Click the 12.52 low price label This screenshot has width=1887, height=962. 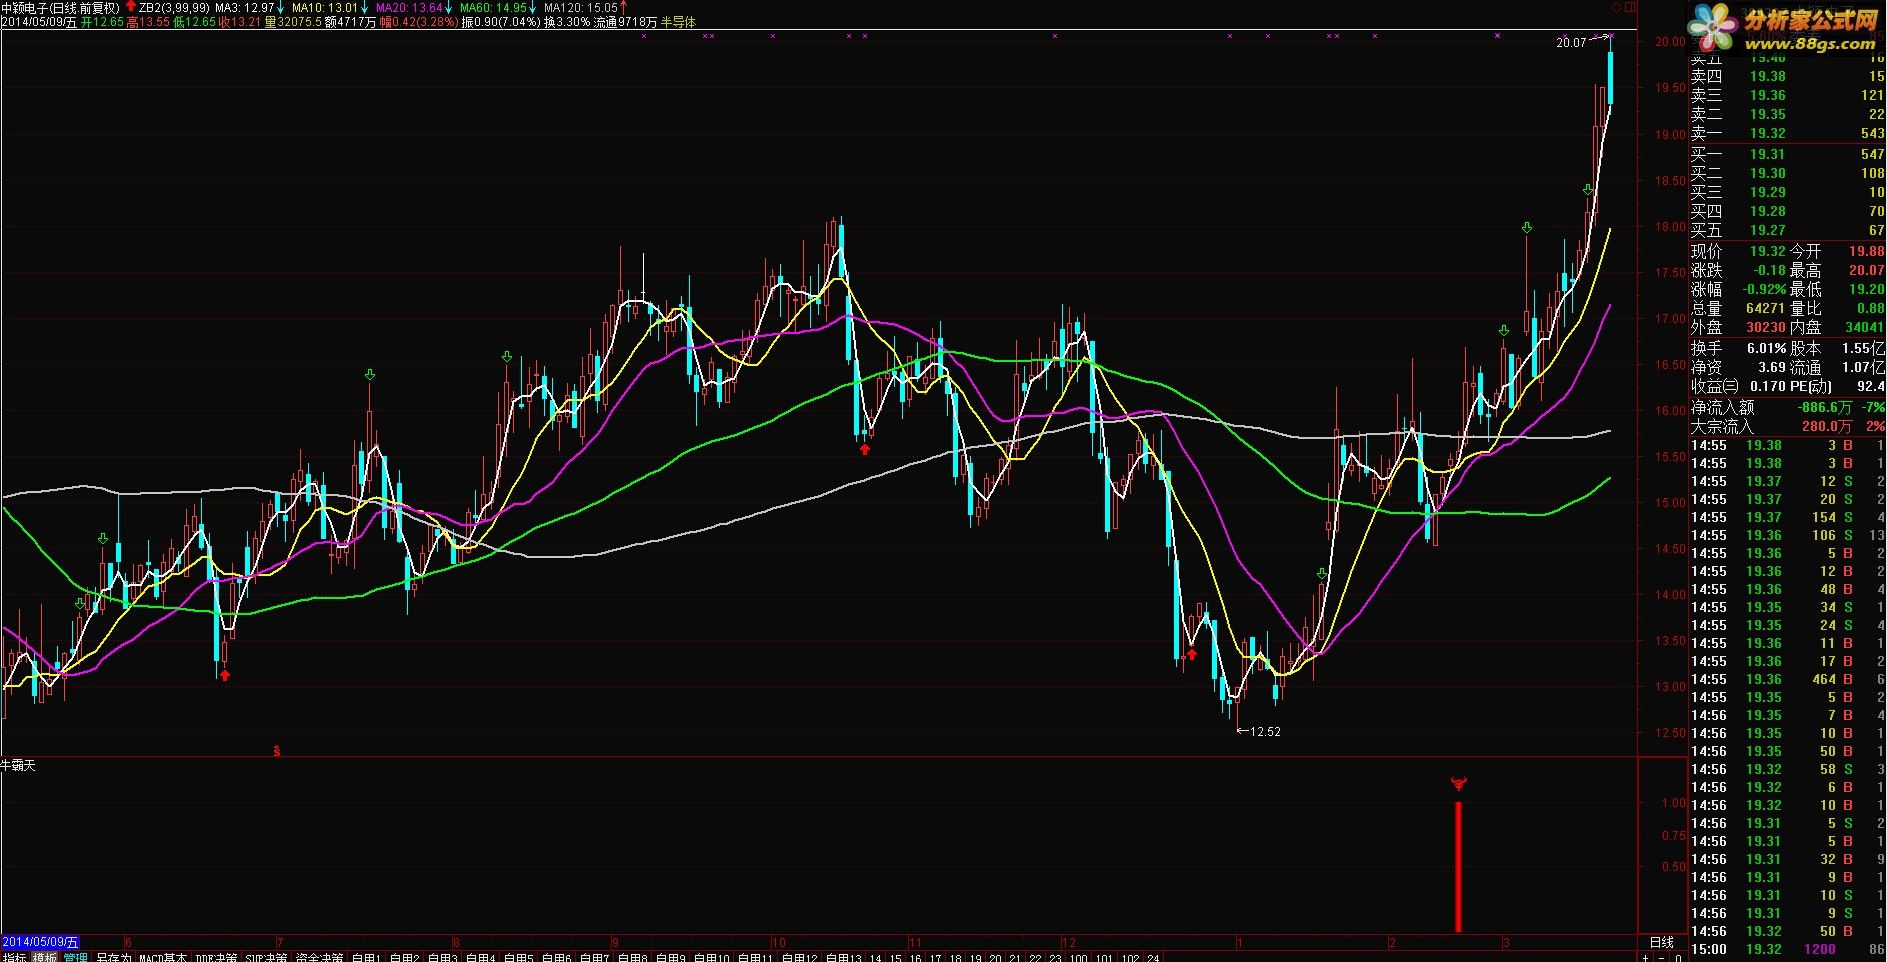click(x=1265, y=731)
